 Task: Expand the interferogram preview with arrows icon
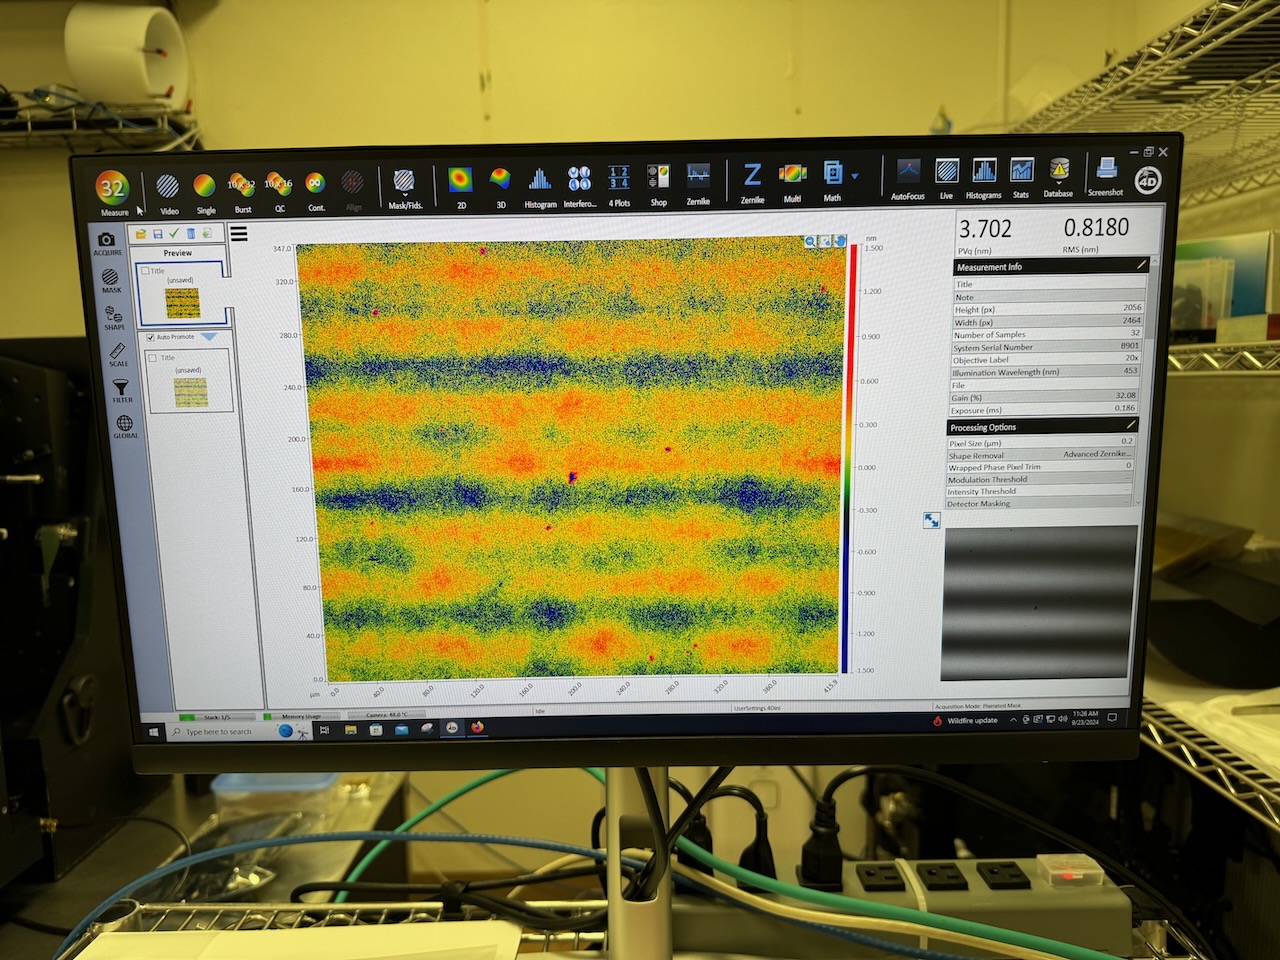931,521
